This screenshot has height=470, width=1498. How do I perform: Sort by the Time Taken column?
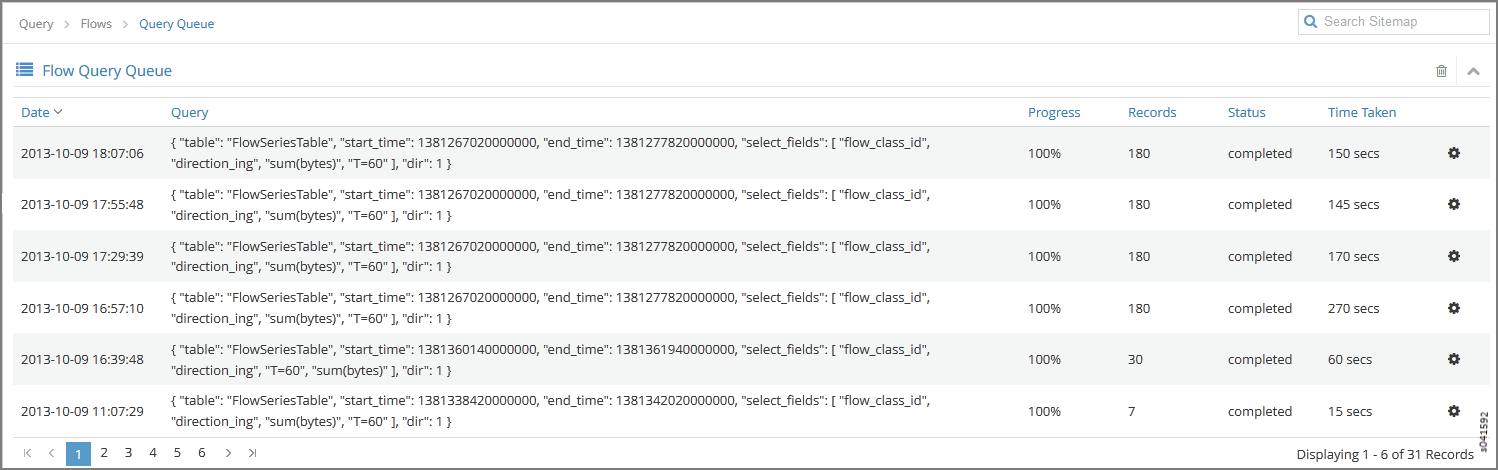coord(1362,112)
